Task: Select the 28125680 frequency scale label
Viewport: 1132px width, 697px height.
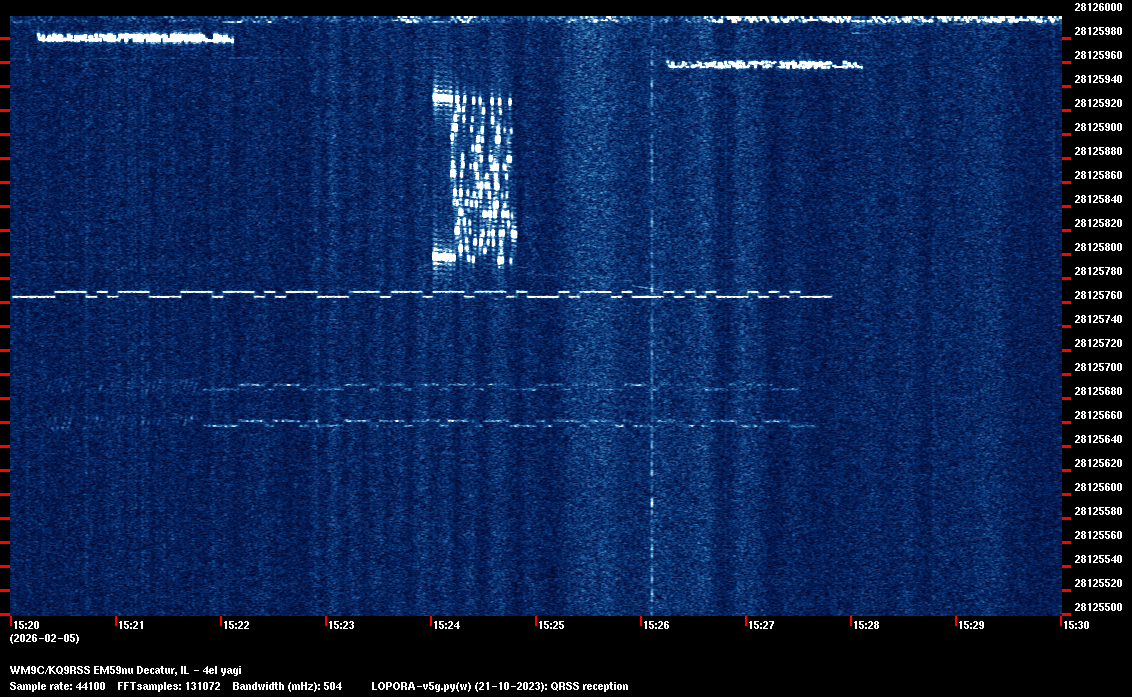Action: point(1097,391)
